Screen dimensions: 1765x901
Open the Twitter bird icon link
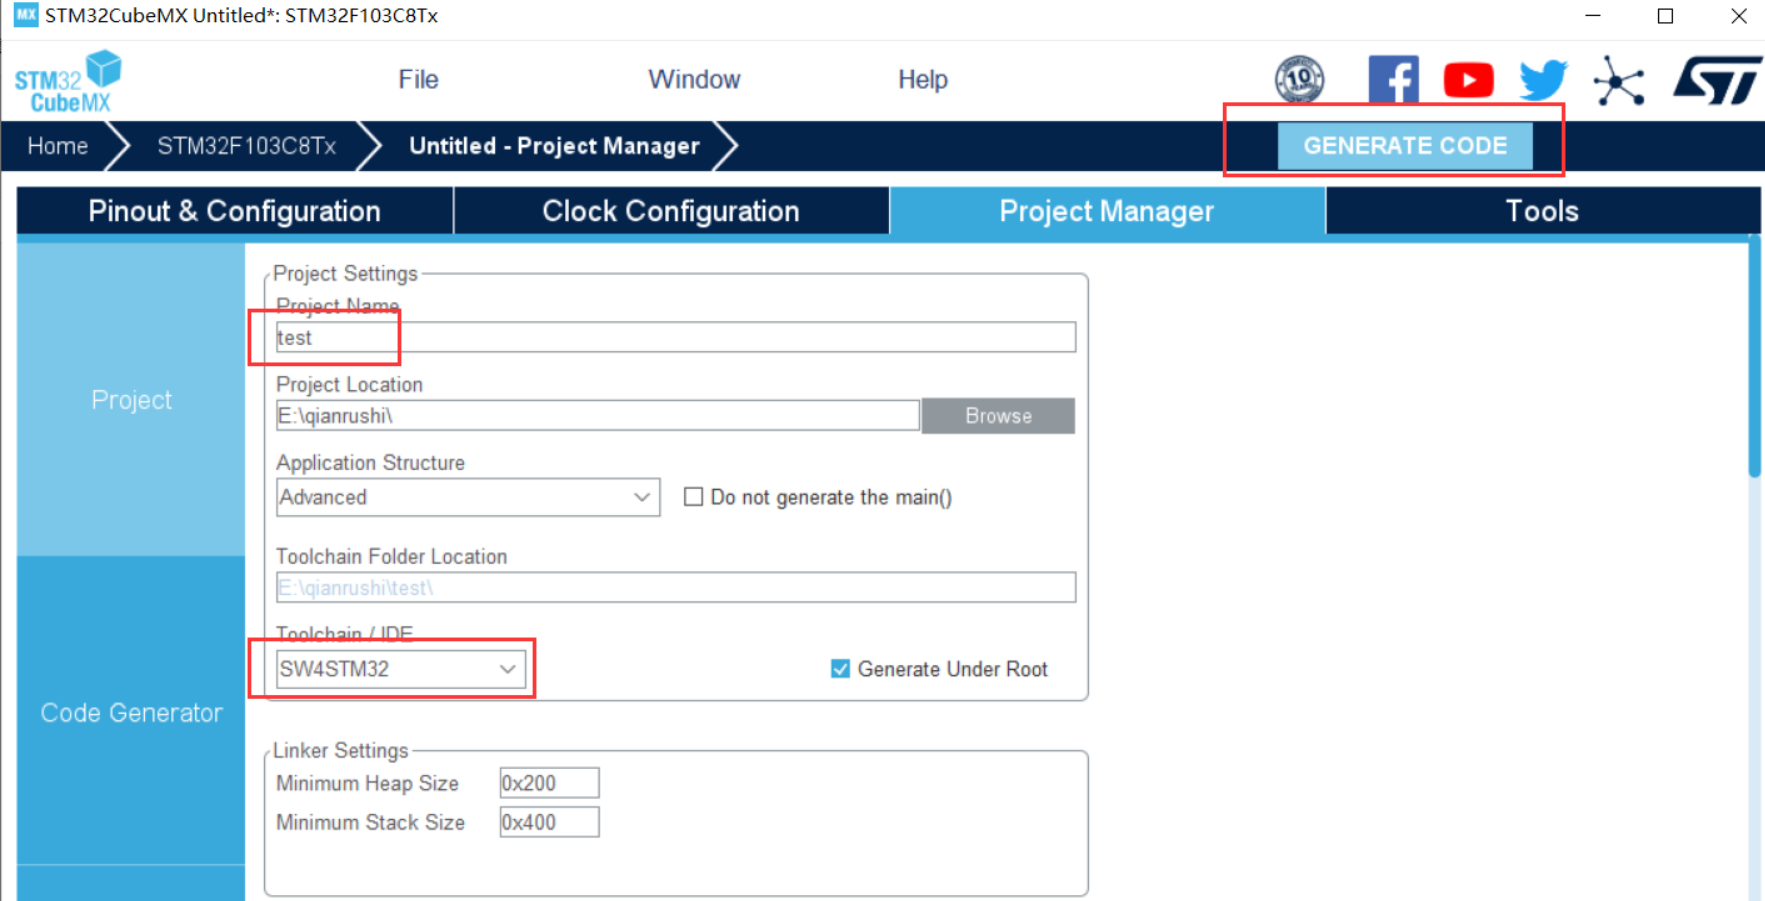coord(1543,80)
